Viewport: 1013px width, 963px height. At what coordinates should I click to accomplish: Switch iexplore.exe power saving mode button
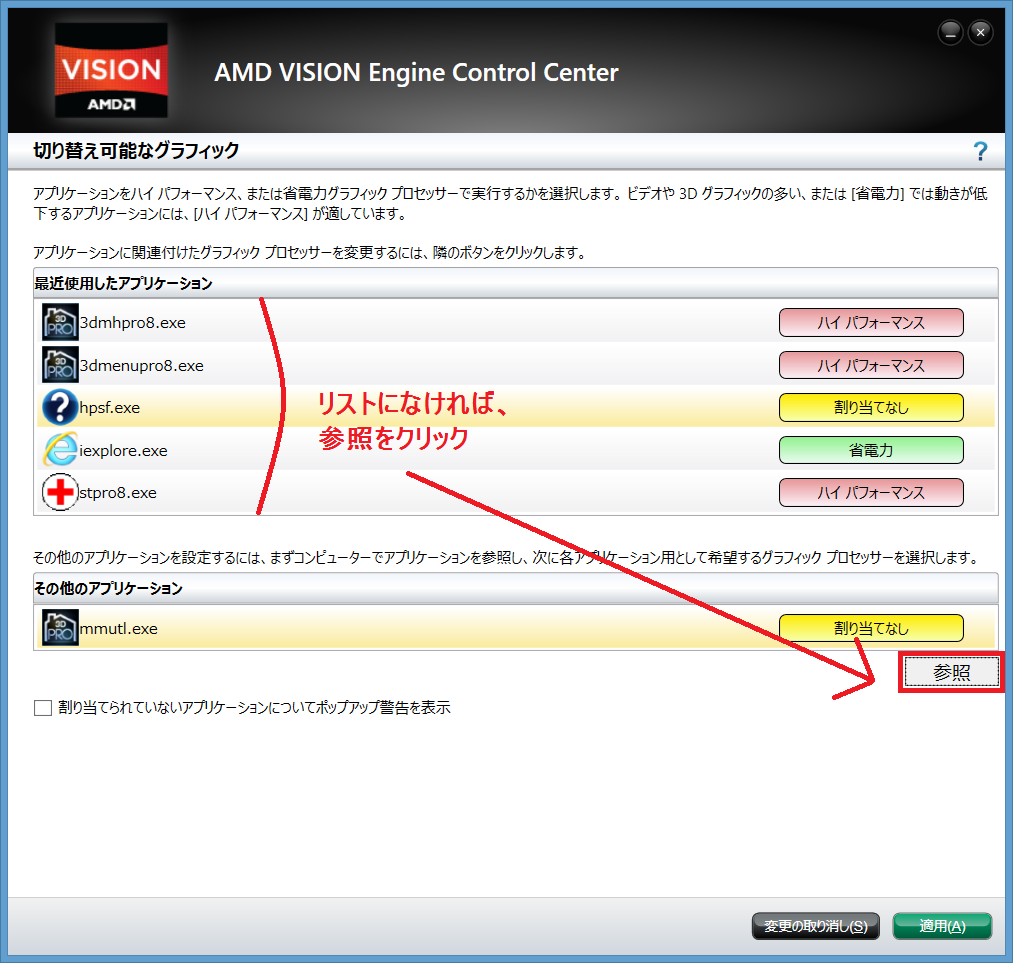pyautogui.click(x=870, y=450)
